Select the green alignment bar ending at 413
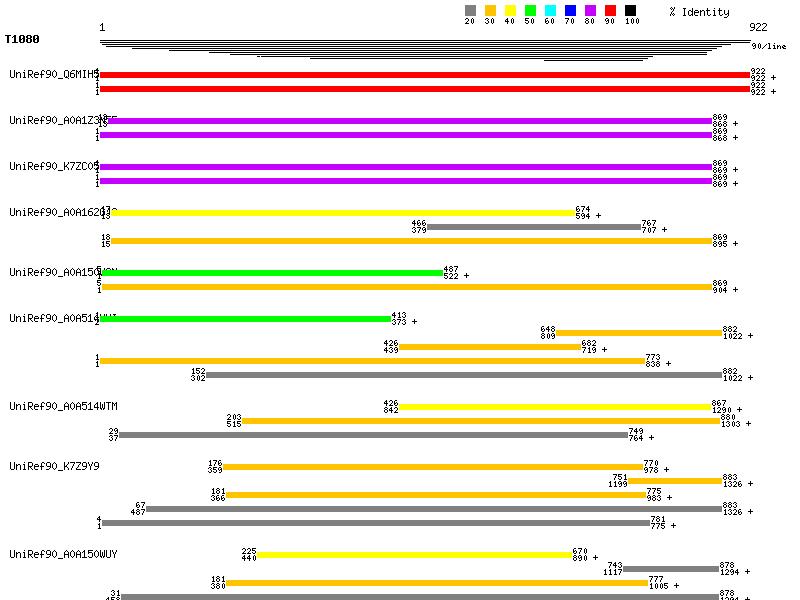This screenshot has height=600, width=800. tap(245, 319)
